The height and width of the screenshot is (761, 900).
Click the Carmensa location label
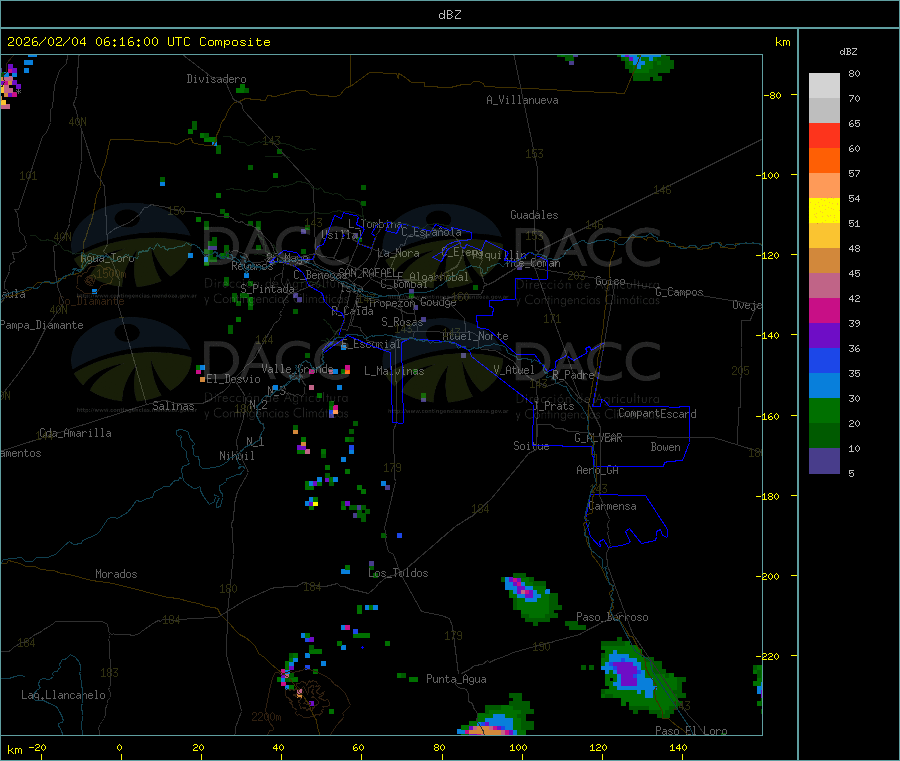point(612,506)
